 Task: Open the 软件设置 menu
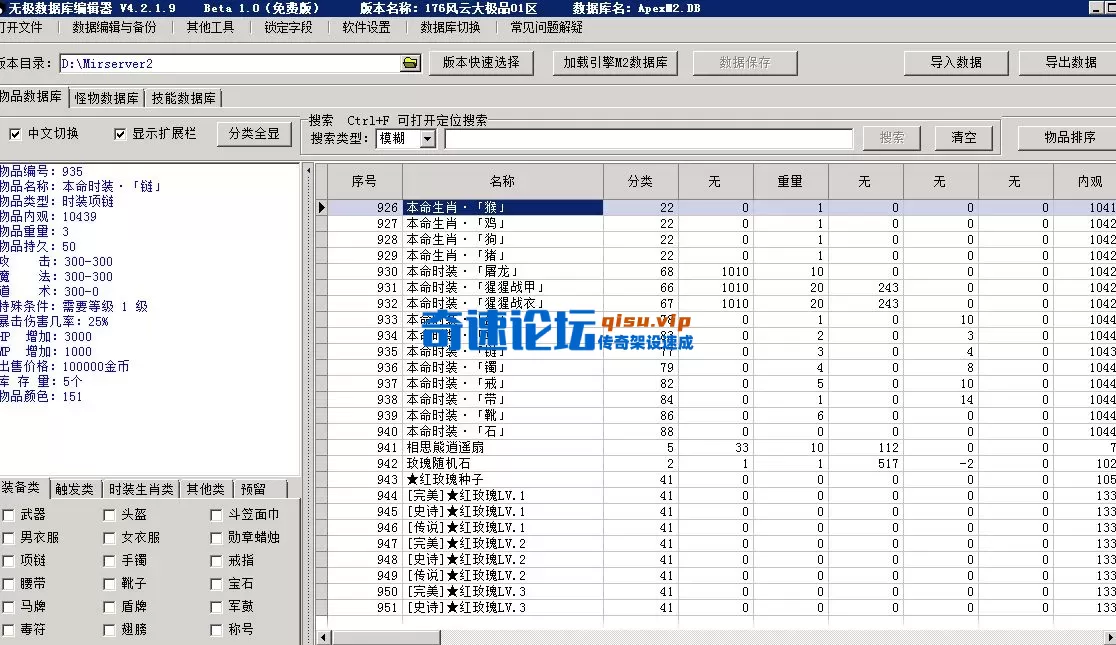pos(364,29)
